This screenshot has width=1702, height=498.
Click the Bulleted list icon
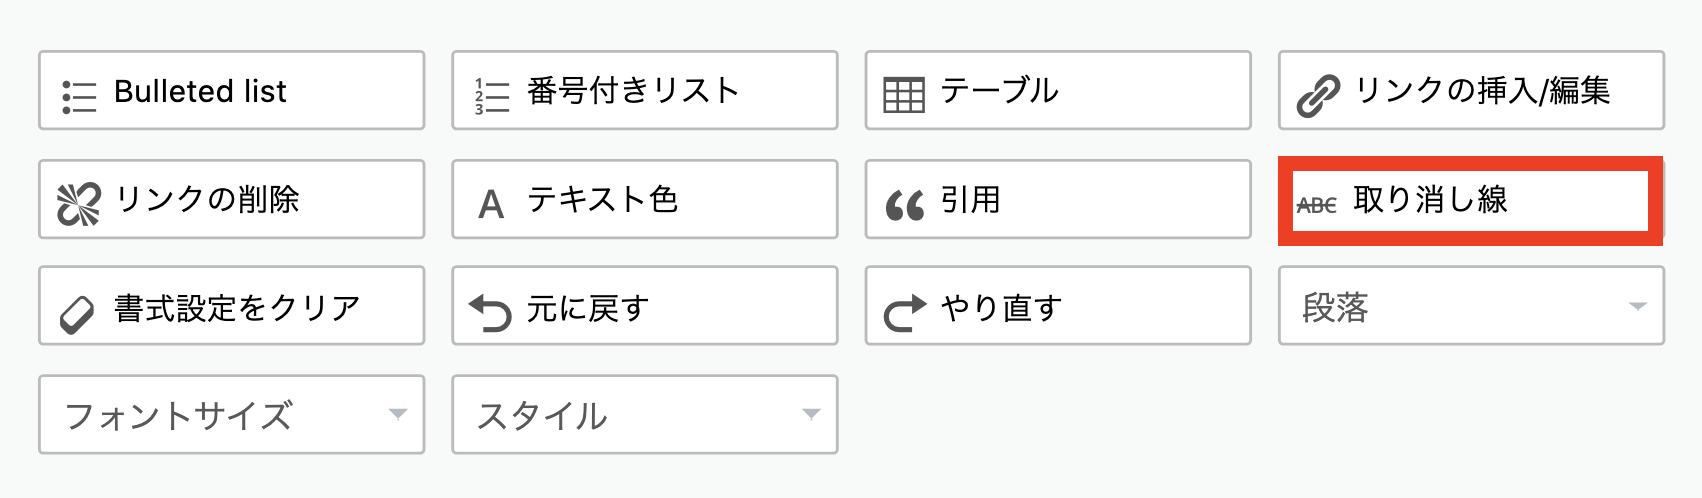(79, 97)
